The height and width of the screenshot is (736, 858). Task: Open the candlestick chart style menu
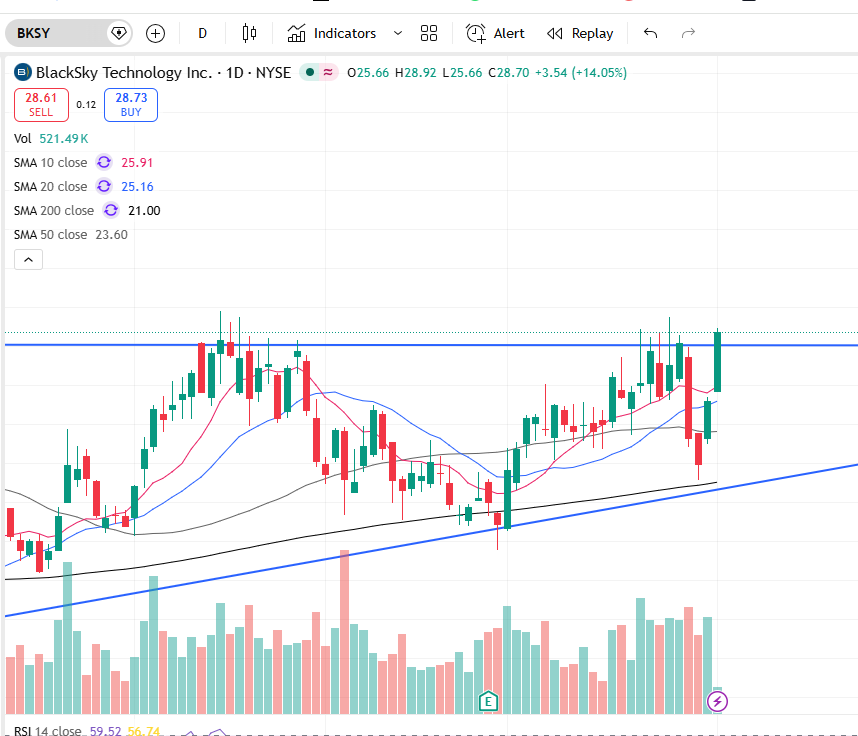coord(249,33)
